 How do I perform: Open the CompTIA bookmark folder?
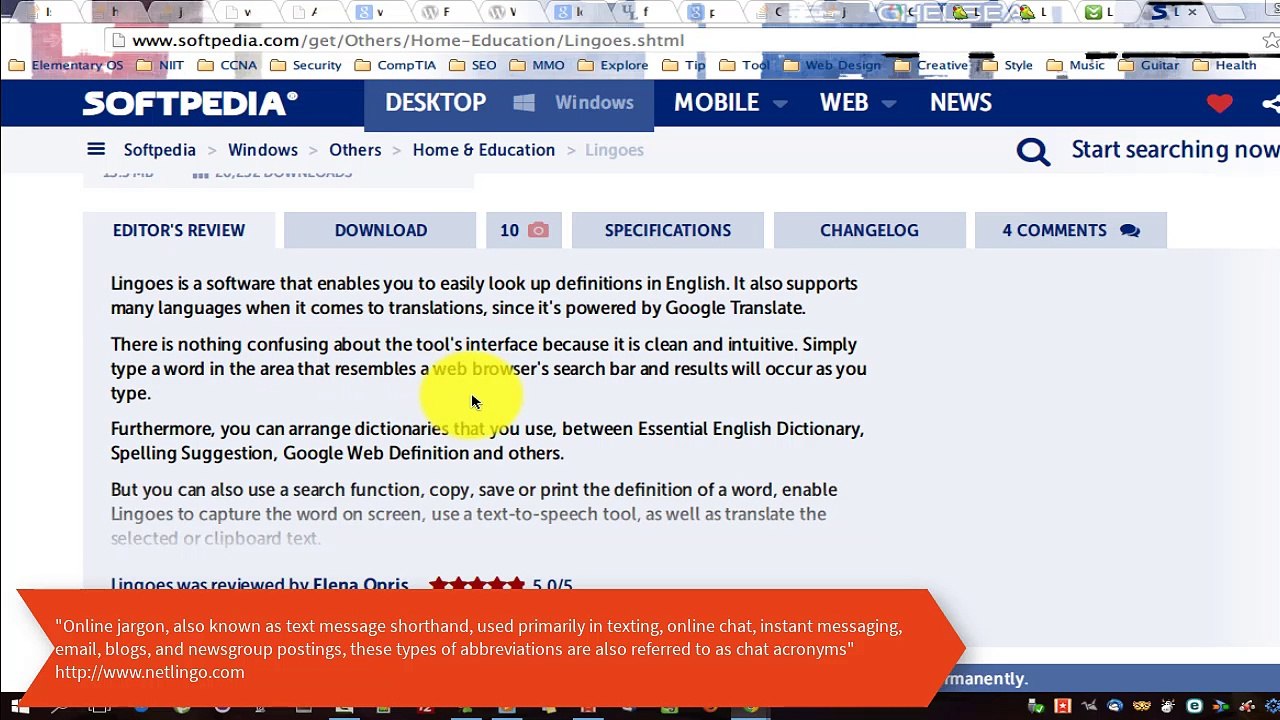coord(395,65)
